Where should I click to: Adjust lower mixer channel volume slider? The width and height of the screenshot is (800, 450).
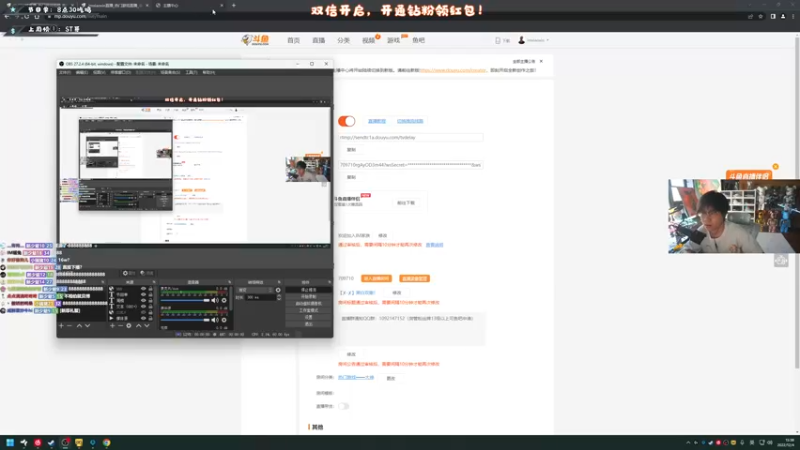click(185, 320)
